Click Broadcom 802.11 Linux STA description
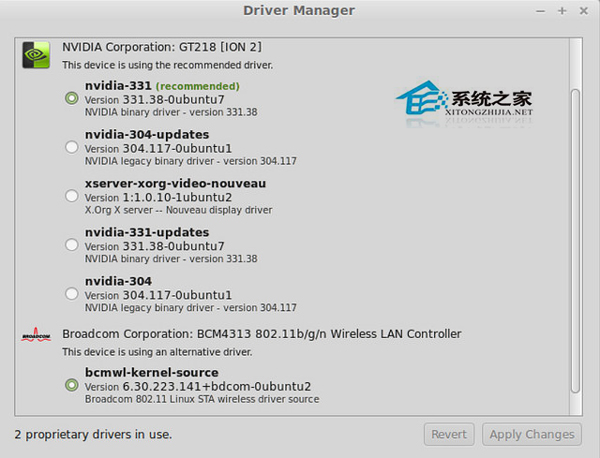The height and width of the screenshot is (458, 600). click(x=202, y=399)
